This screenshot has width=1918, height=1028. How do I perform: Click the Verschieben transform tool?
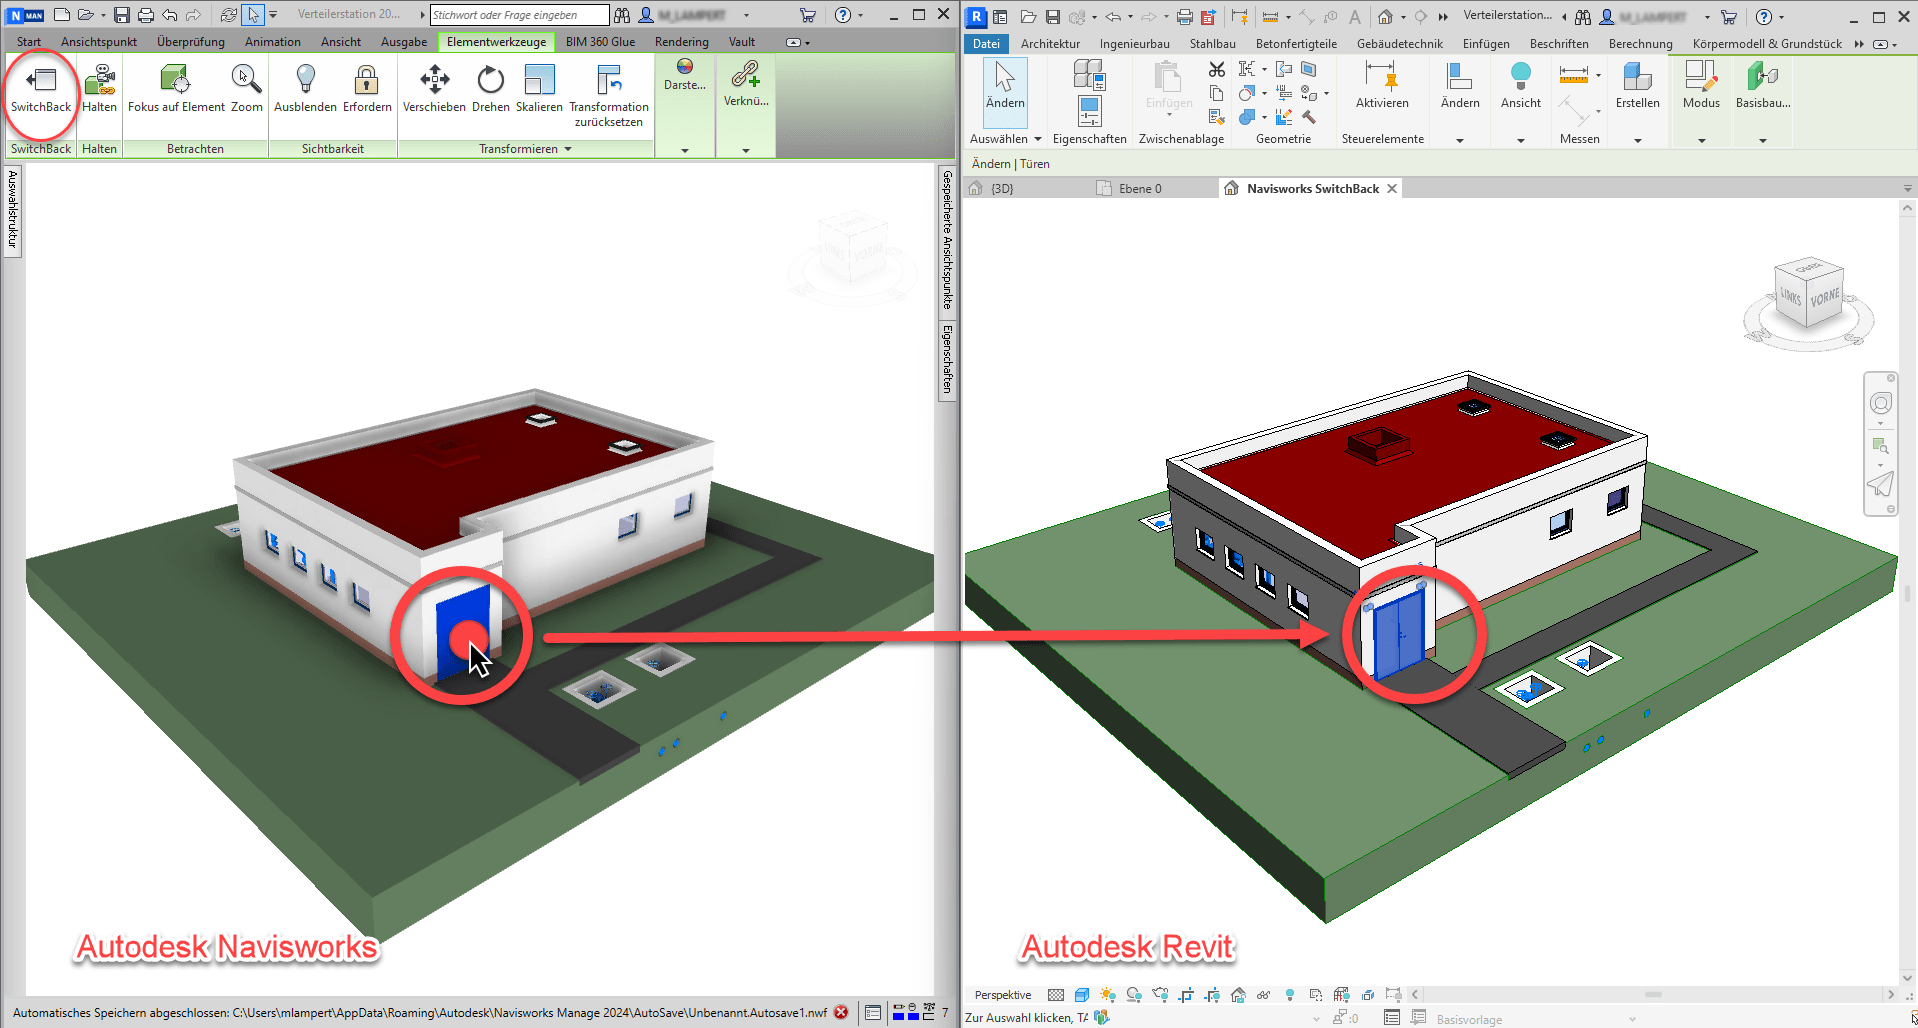[x=434, y=81]
